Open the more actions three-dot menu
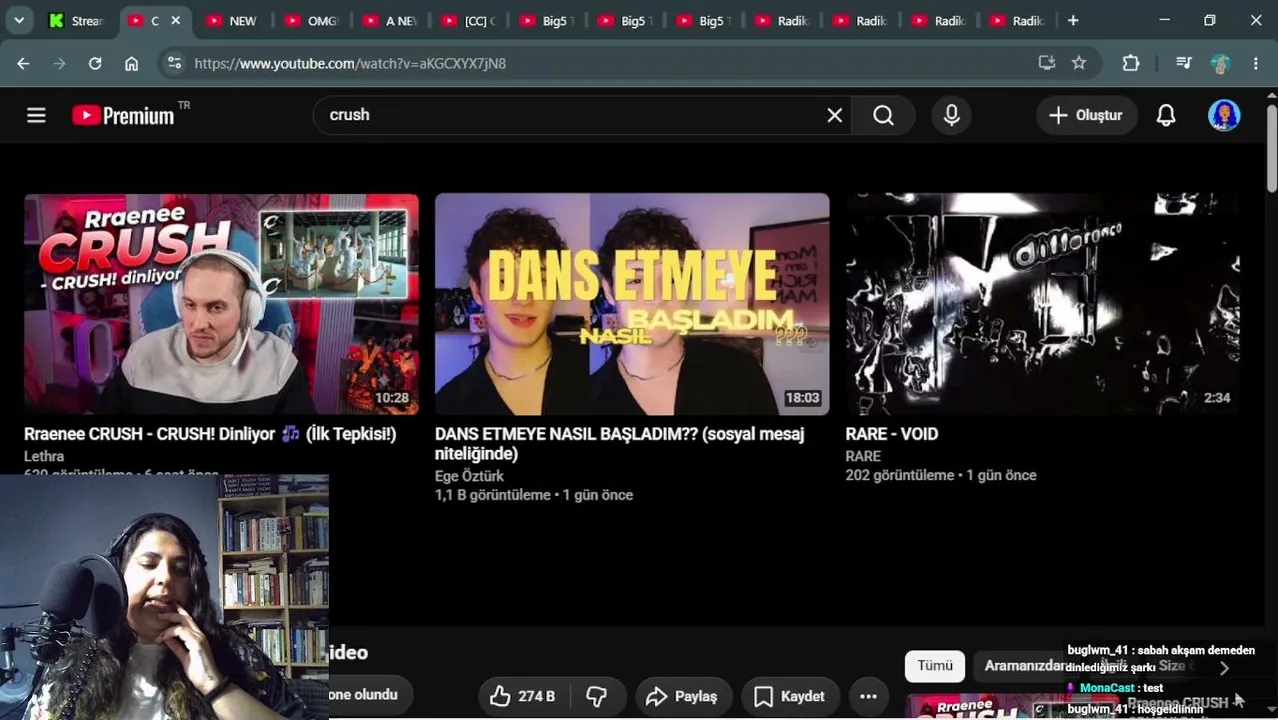Screen dimensions: 1278x720 pyautogui.click(x=868, y=696)
